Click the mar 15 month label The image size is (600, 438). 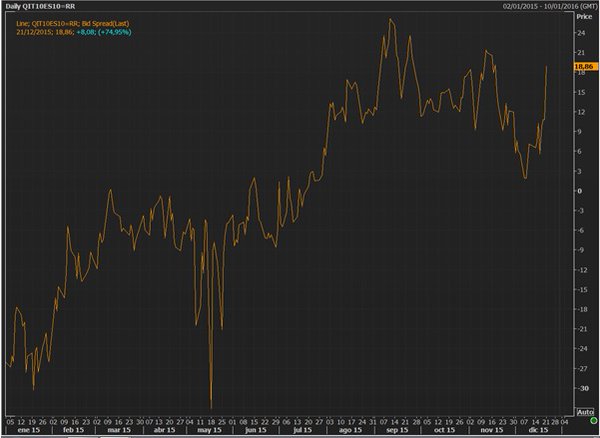119,430
